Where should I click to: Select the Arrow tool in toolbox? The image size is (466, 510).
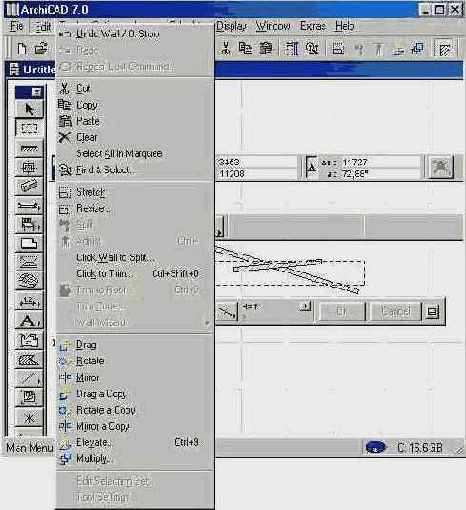[29, 109]
